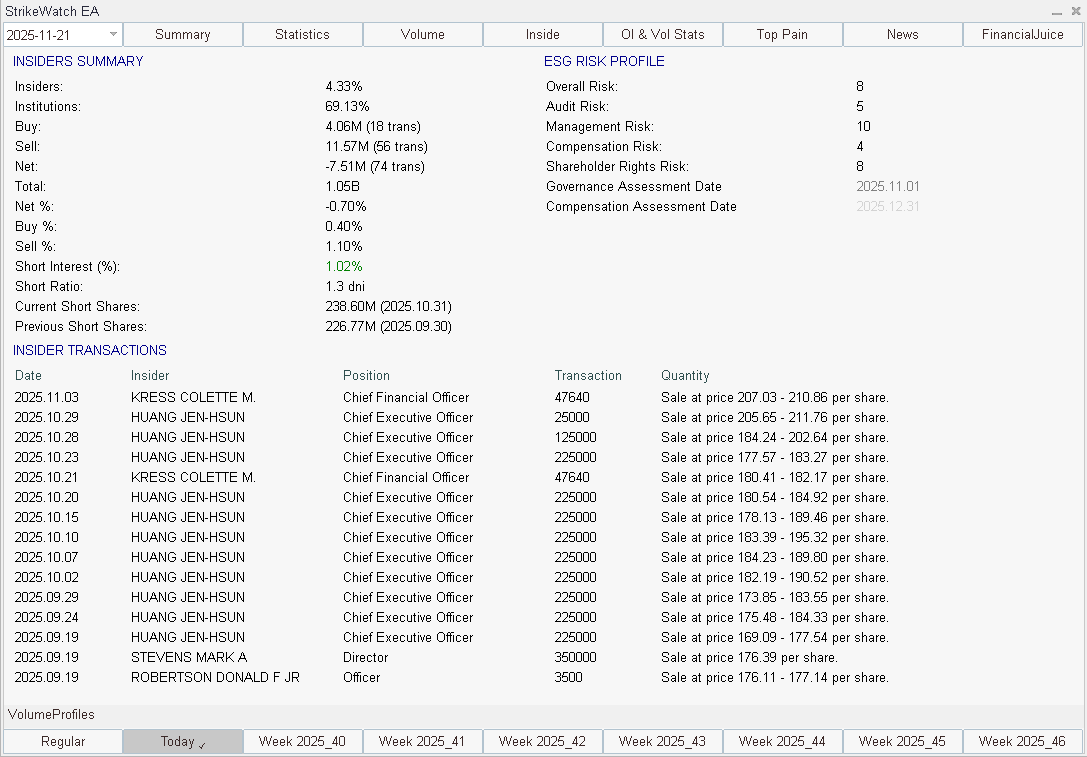Screen dimensions: 1087x757
Task: Open the Top Pain tab
Action: coord(782,34)
